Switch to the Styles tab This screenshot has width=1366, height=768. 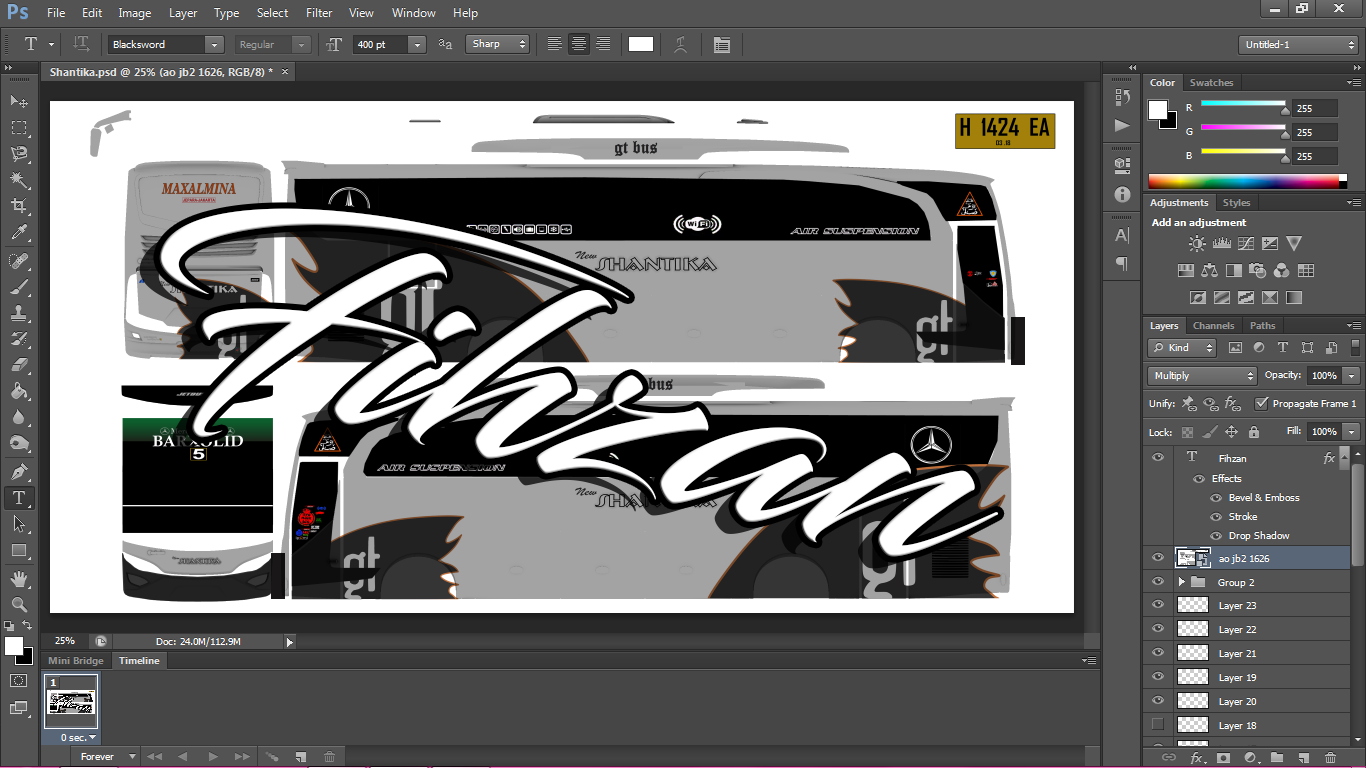pyautogui.click(x=1237, y=203)
